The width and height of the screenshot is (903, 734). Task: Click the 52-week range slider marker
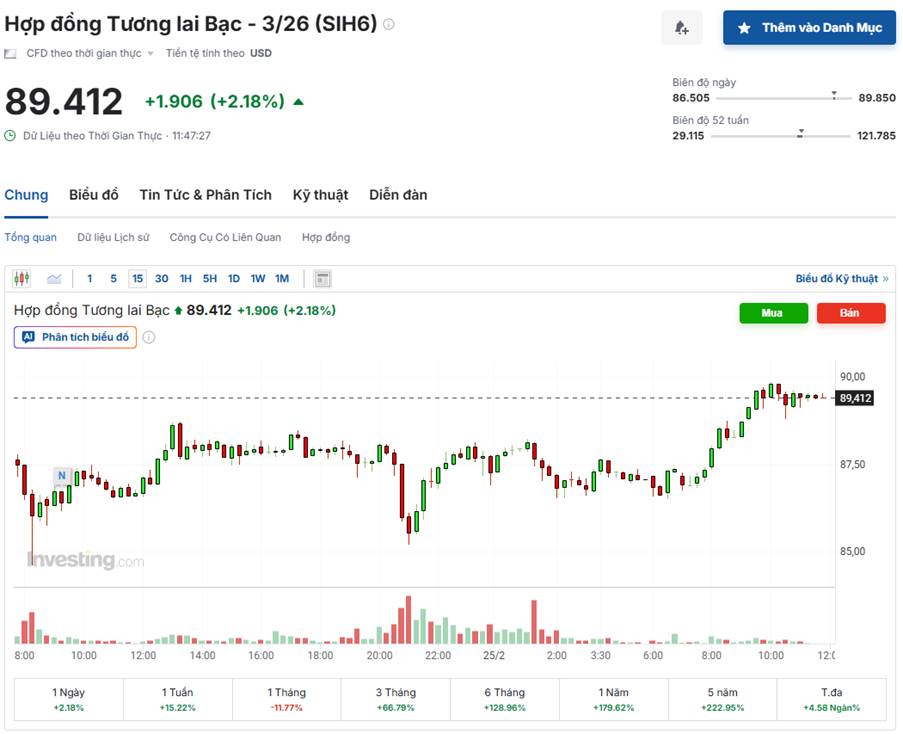coord(800,134)
